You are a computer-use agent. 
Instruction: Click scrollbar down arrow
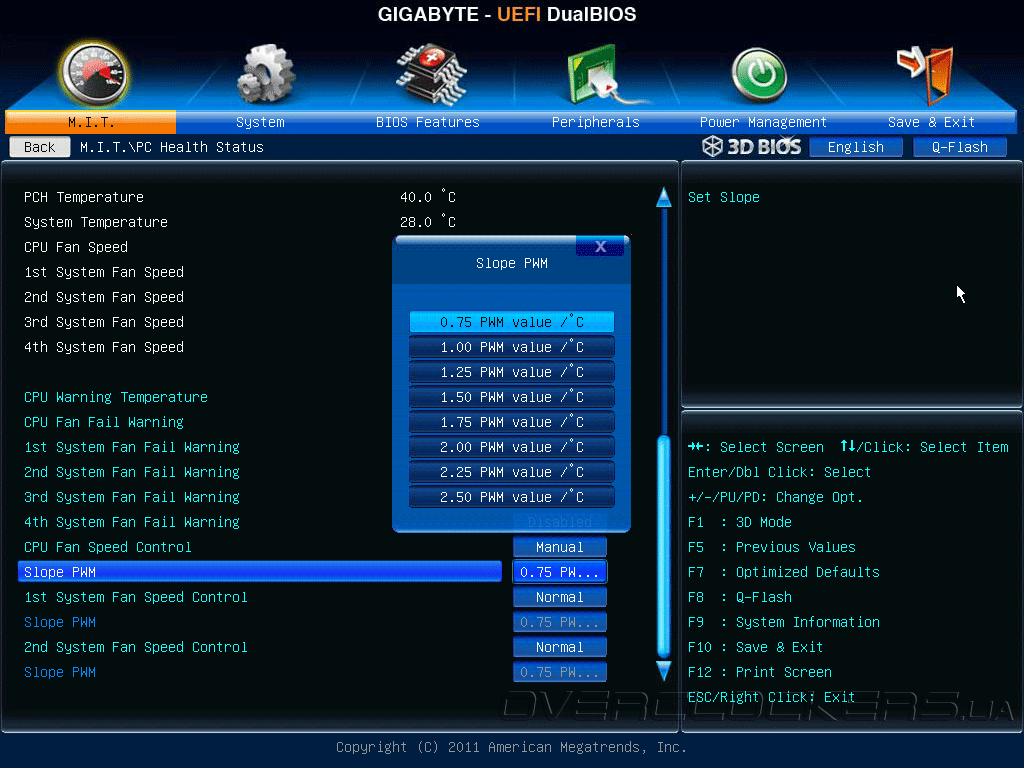click(x=664, y=671)
